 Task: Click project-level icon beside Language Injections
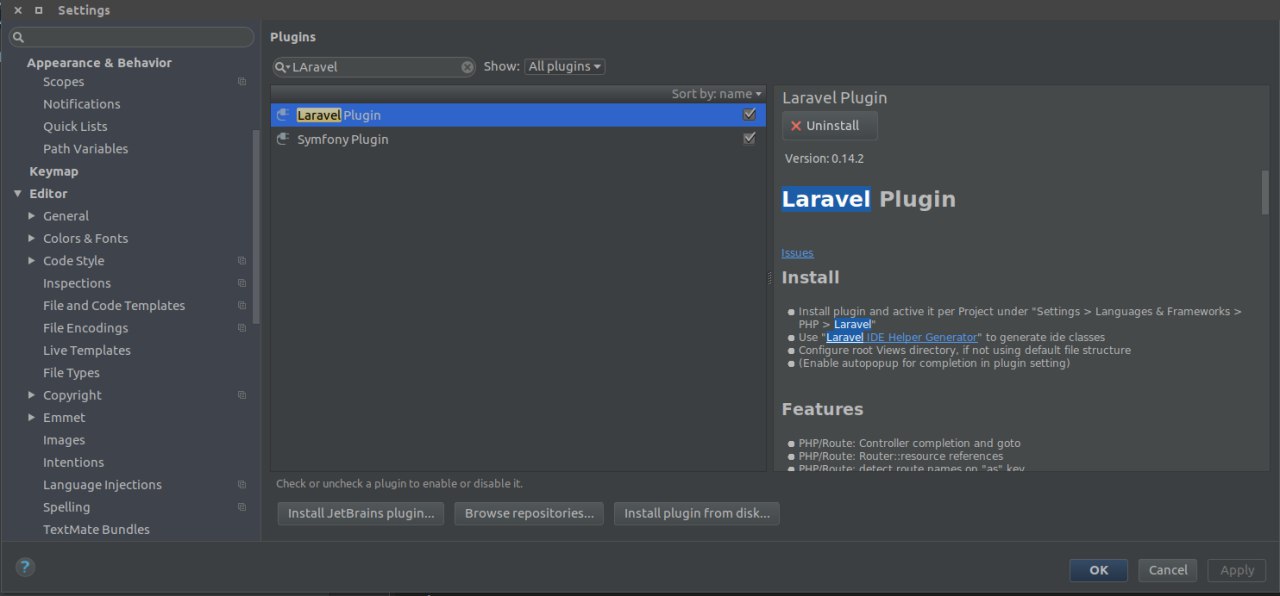pyautogui.click(x=242, y=485)
